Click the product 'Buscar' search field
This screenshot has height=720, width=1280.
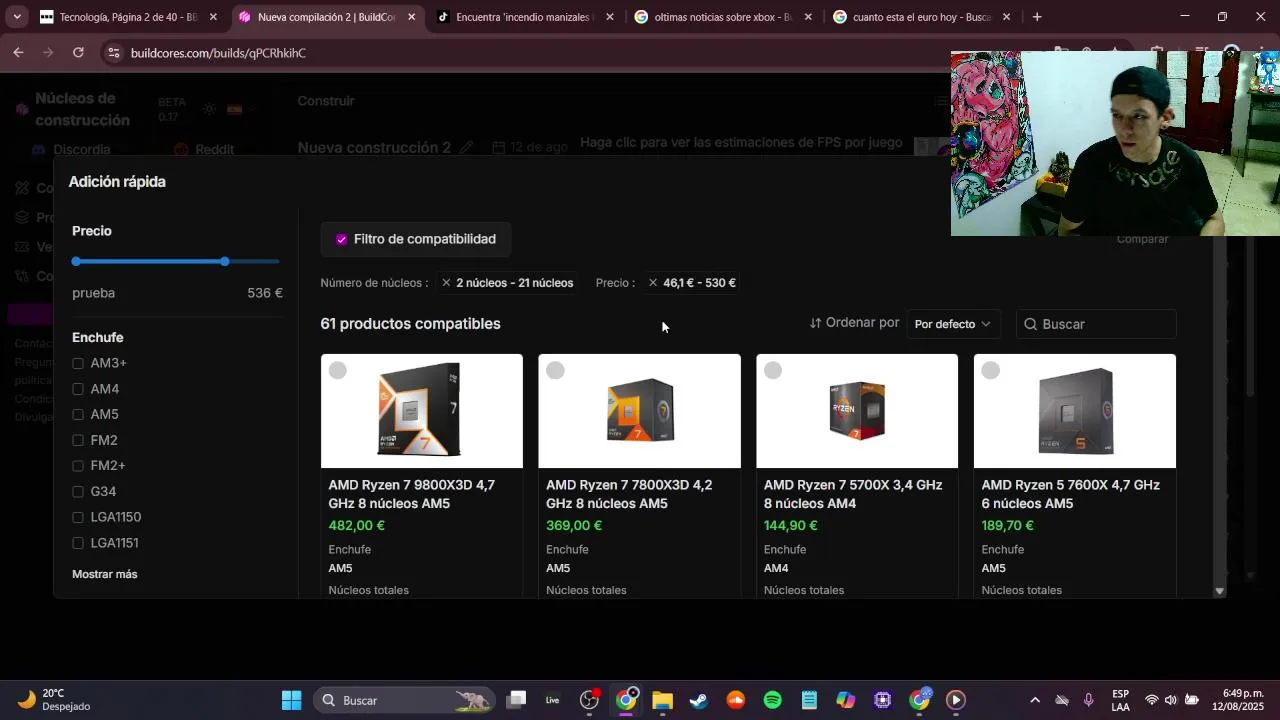coord(1096,324)
